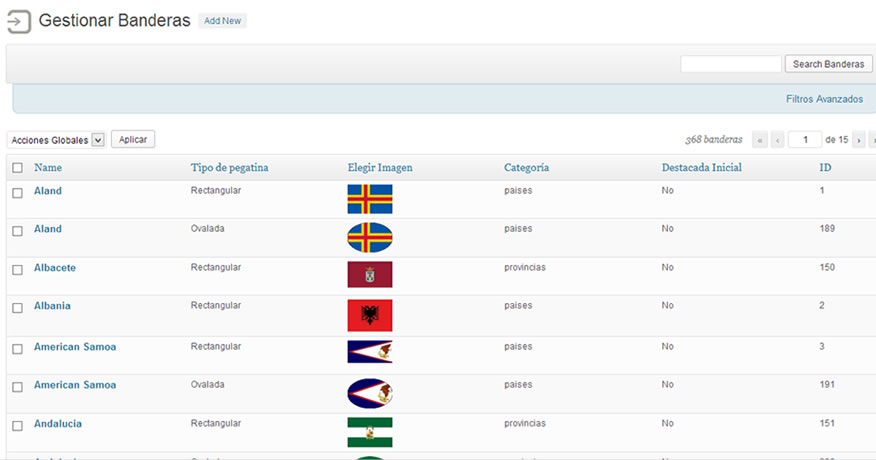Open the rectangular American Samoa link
The width and height of the screenshot is (876, 460).
click(75, 347)
